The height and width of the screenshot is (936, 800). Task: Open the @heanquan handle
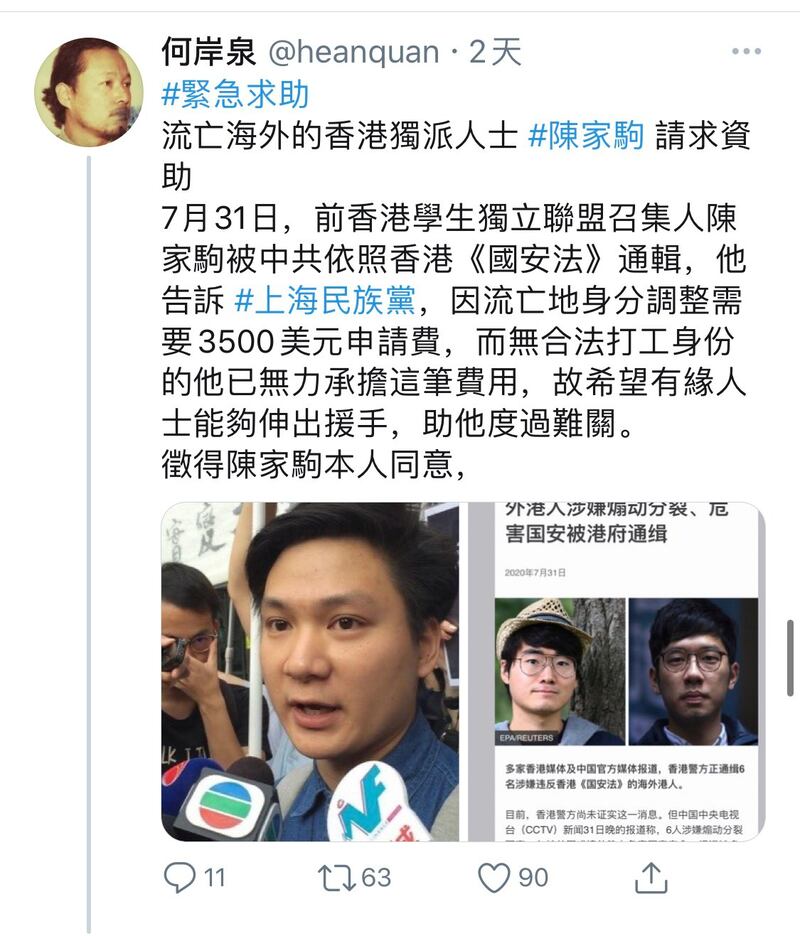point(353,52)
